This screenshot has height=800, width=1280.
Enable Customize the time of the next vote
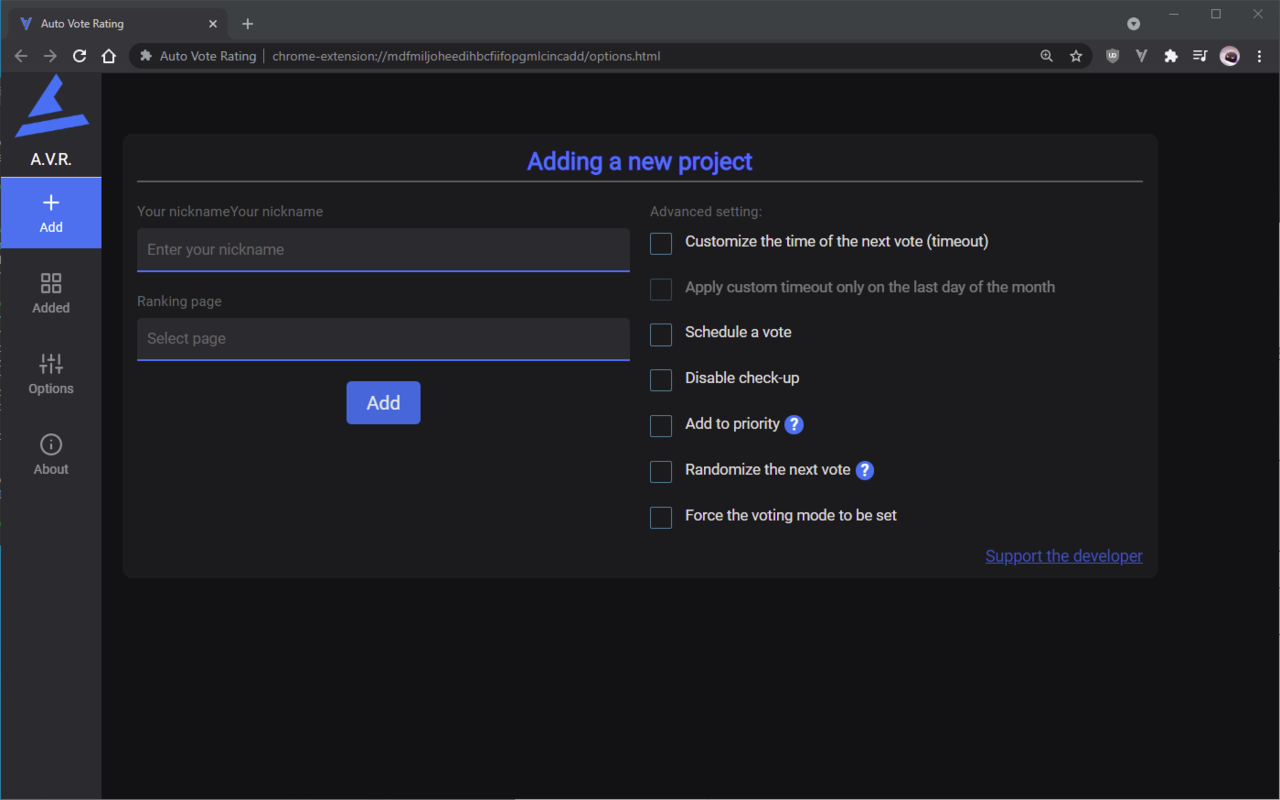661,243
